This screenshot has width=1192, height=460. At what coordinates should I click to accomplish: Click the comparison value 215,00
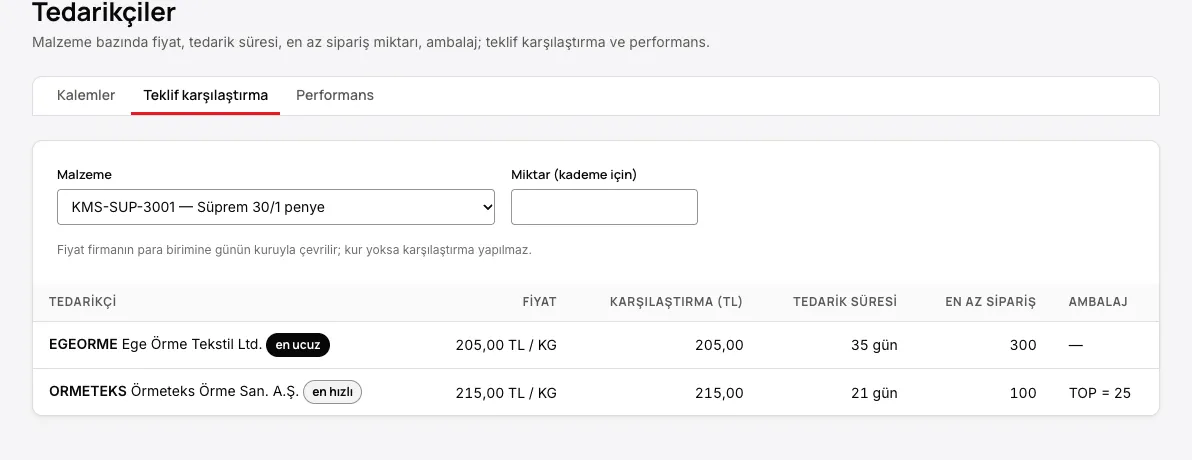(x=719, y=393)
